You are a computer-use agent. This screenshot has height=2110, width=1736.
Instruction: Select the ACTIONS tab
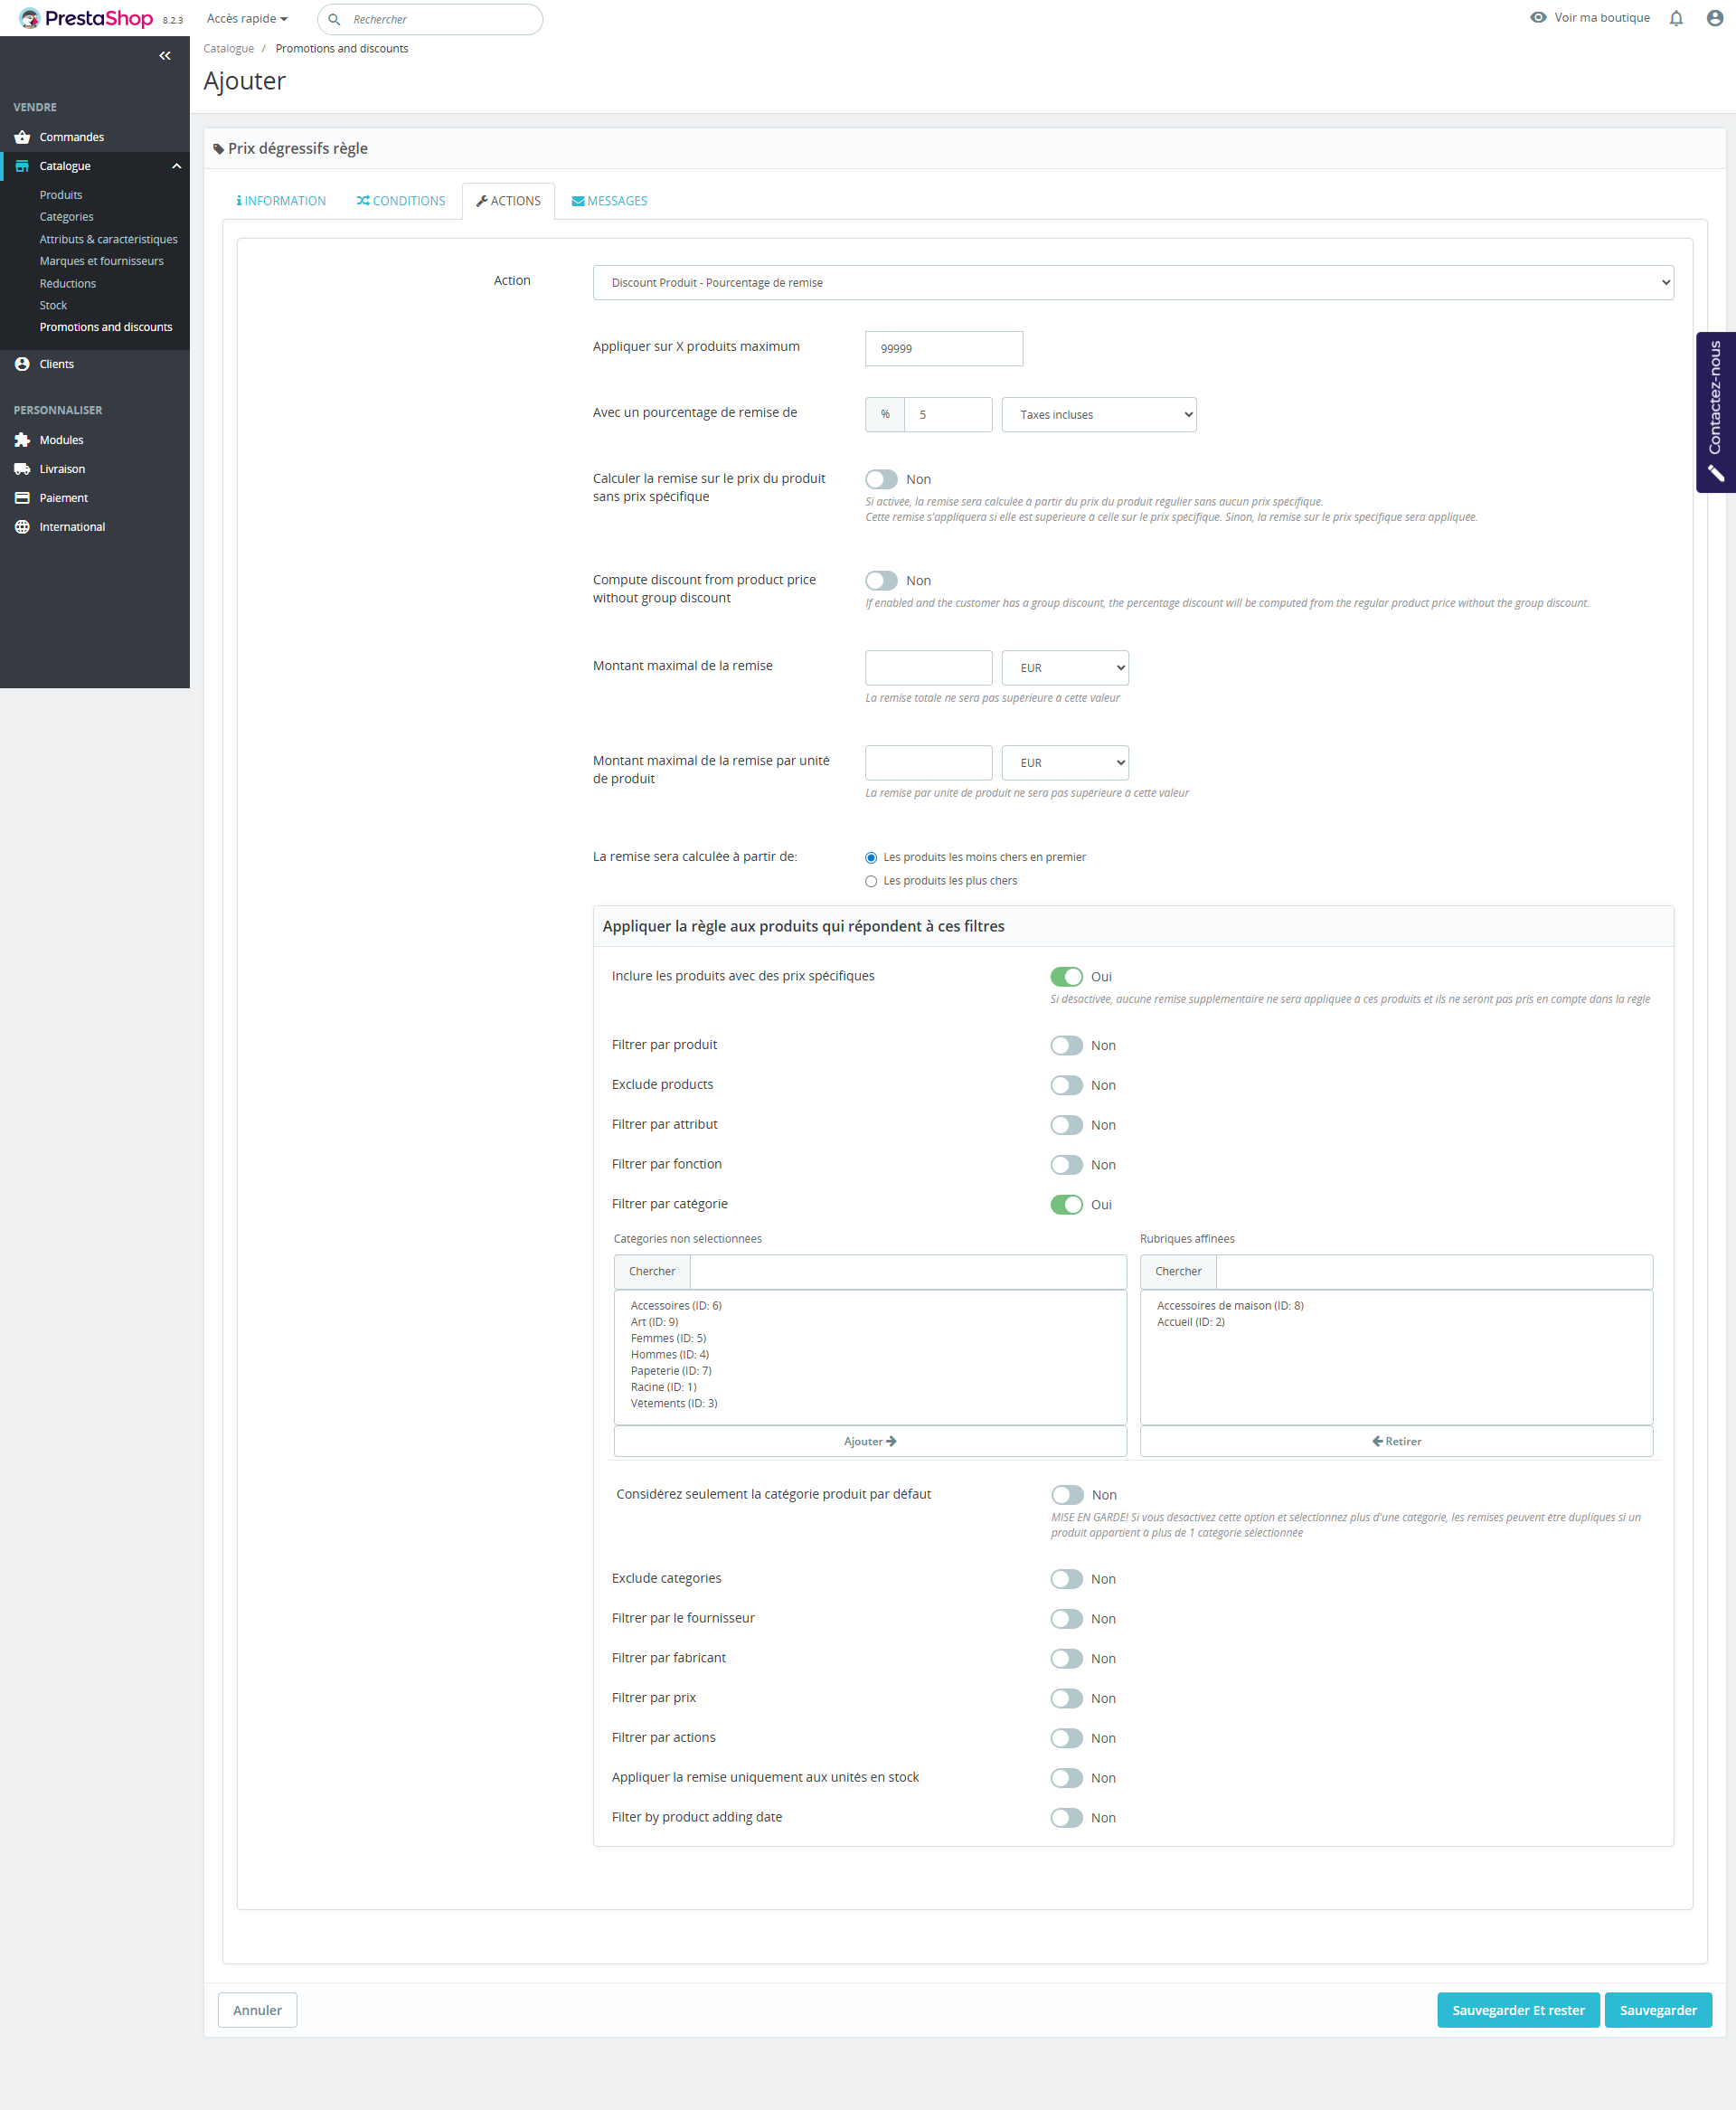508,201
